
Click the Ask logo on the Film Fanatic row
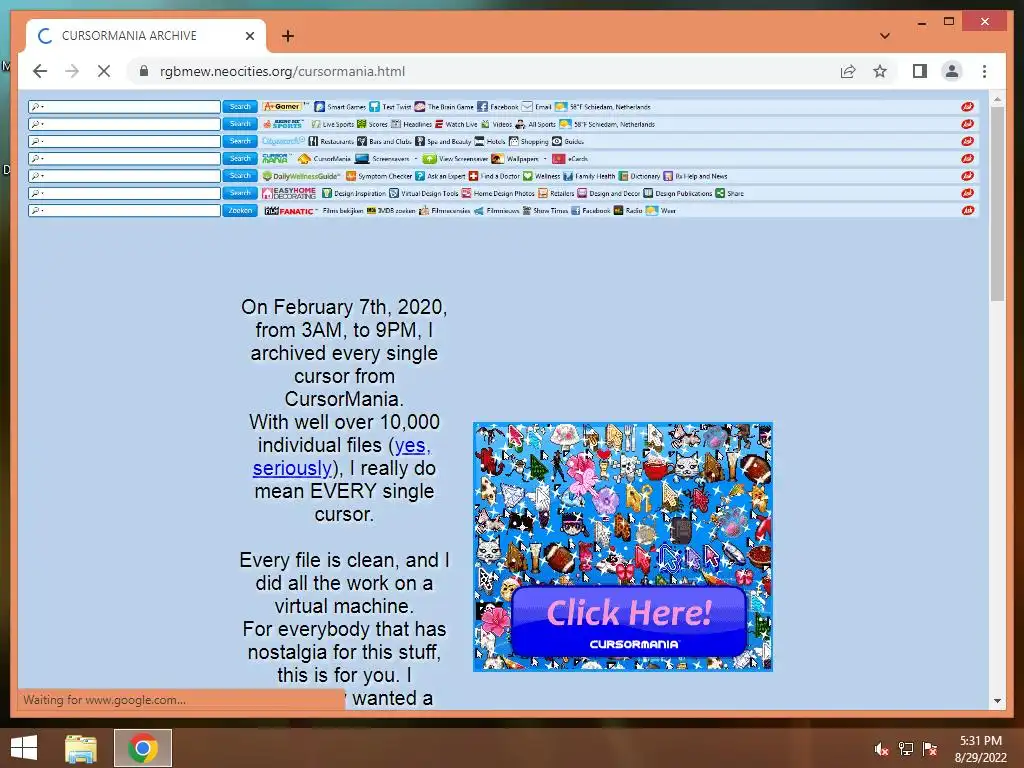click(x=967, y=210)
